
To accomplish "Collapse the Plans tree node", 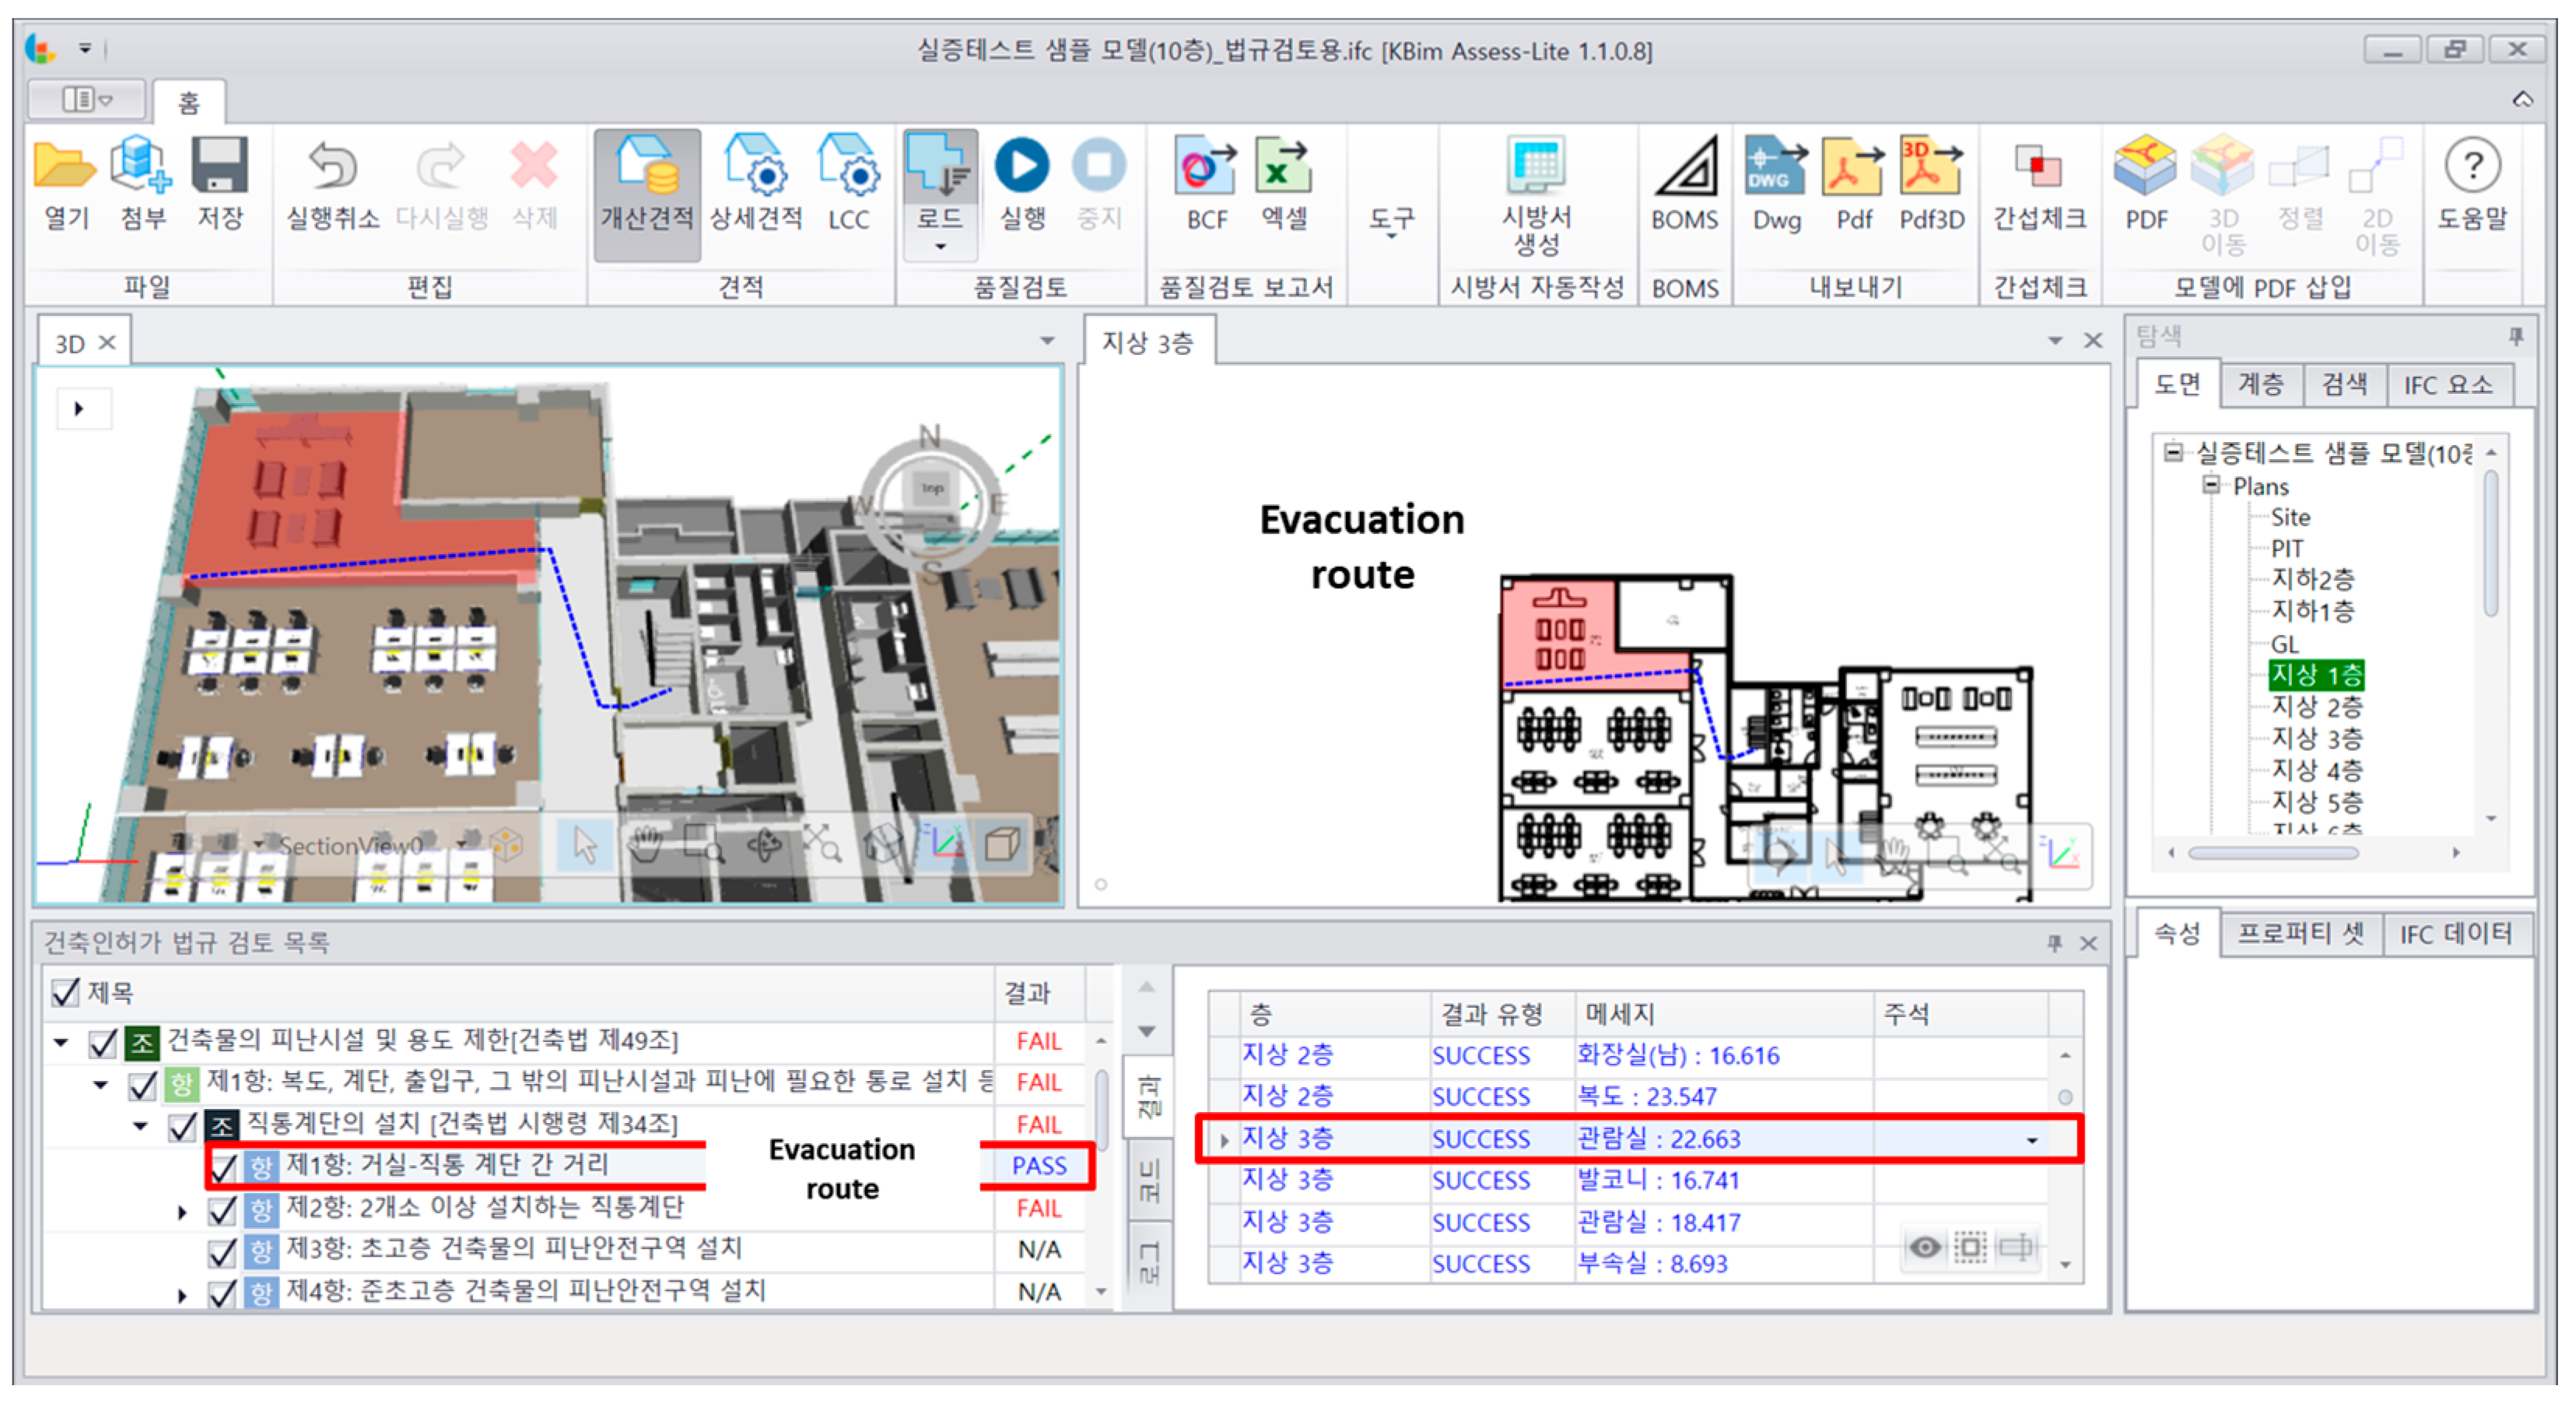I will (x=2211, y=485).
